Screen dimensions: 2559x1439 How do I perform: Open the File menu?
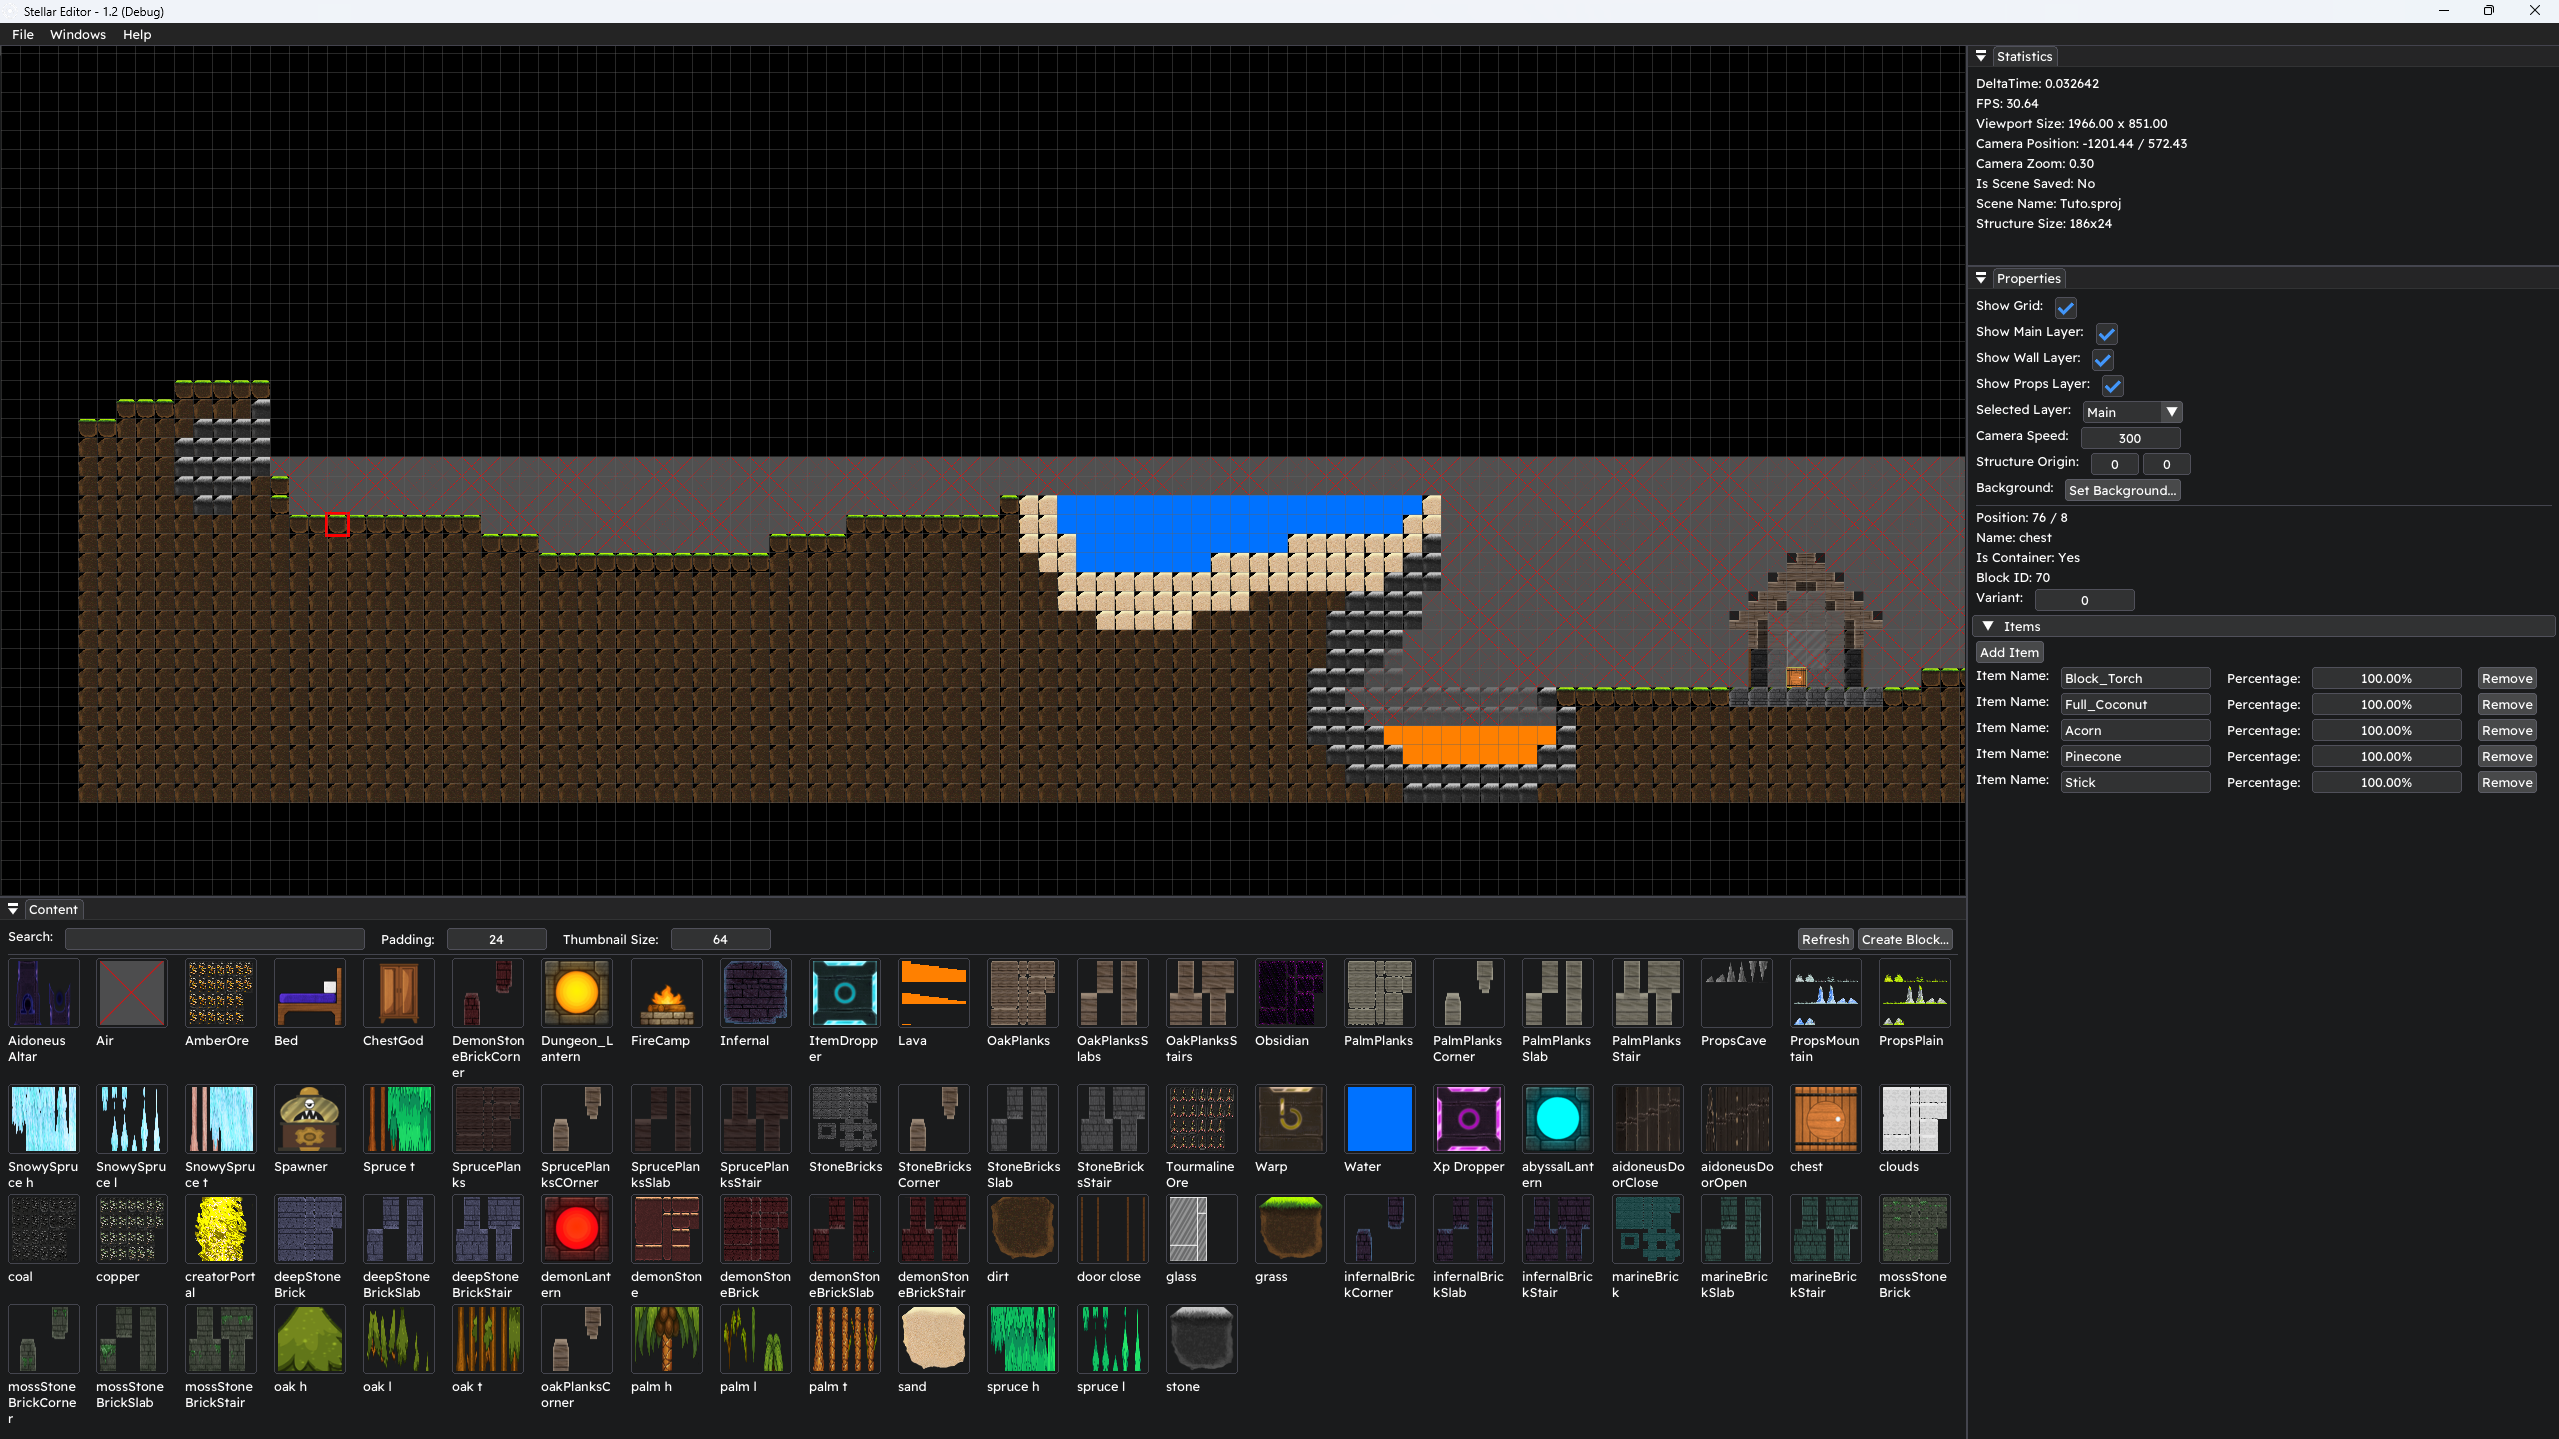23,34
